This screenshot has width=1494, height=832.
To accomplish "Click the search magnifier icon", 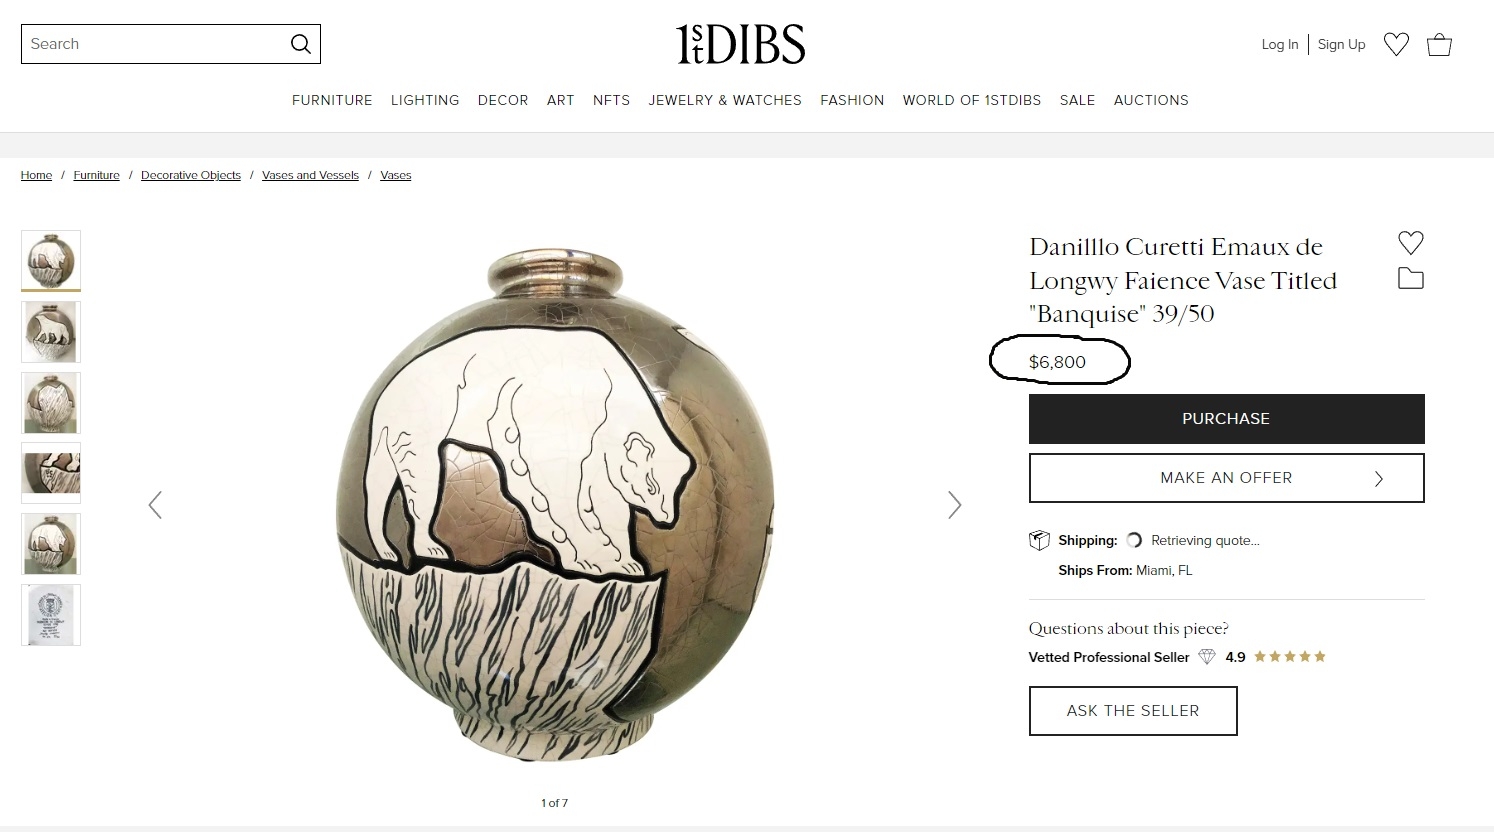I will point(300,44).
